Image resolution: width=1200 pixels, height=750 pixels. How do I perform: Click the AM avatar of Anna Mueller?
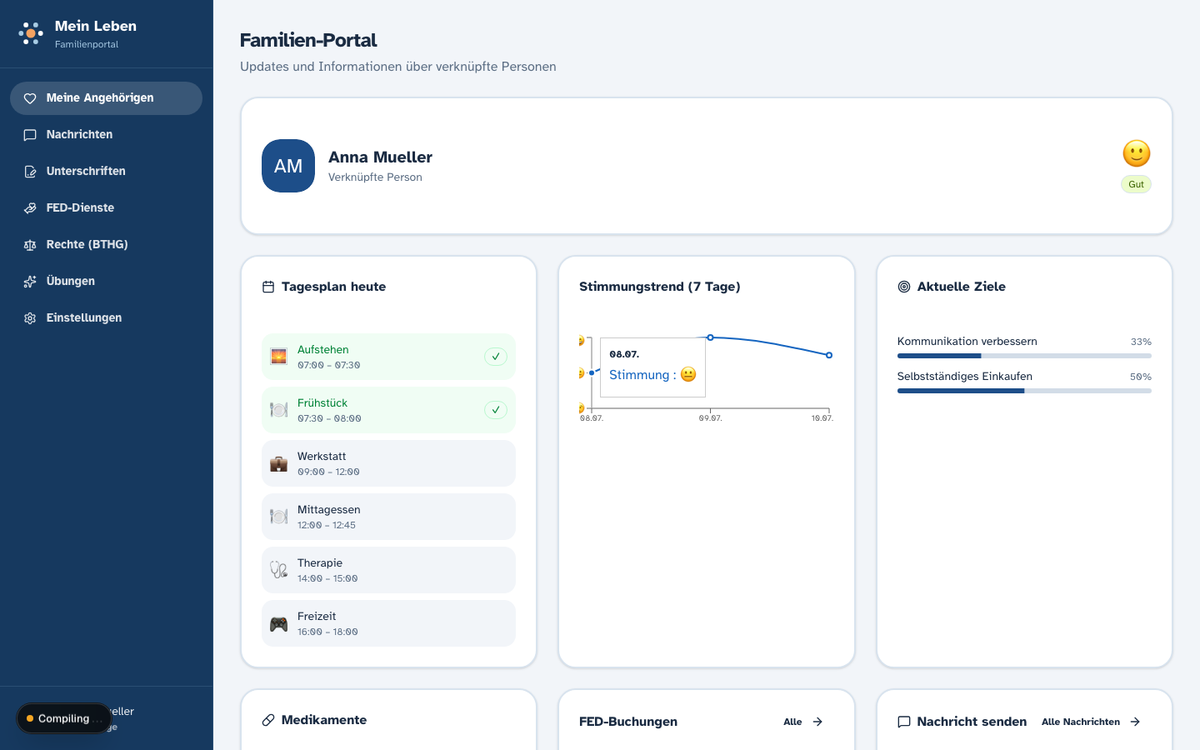point(288,166)
